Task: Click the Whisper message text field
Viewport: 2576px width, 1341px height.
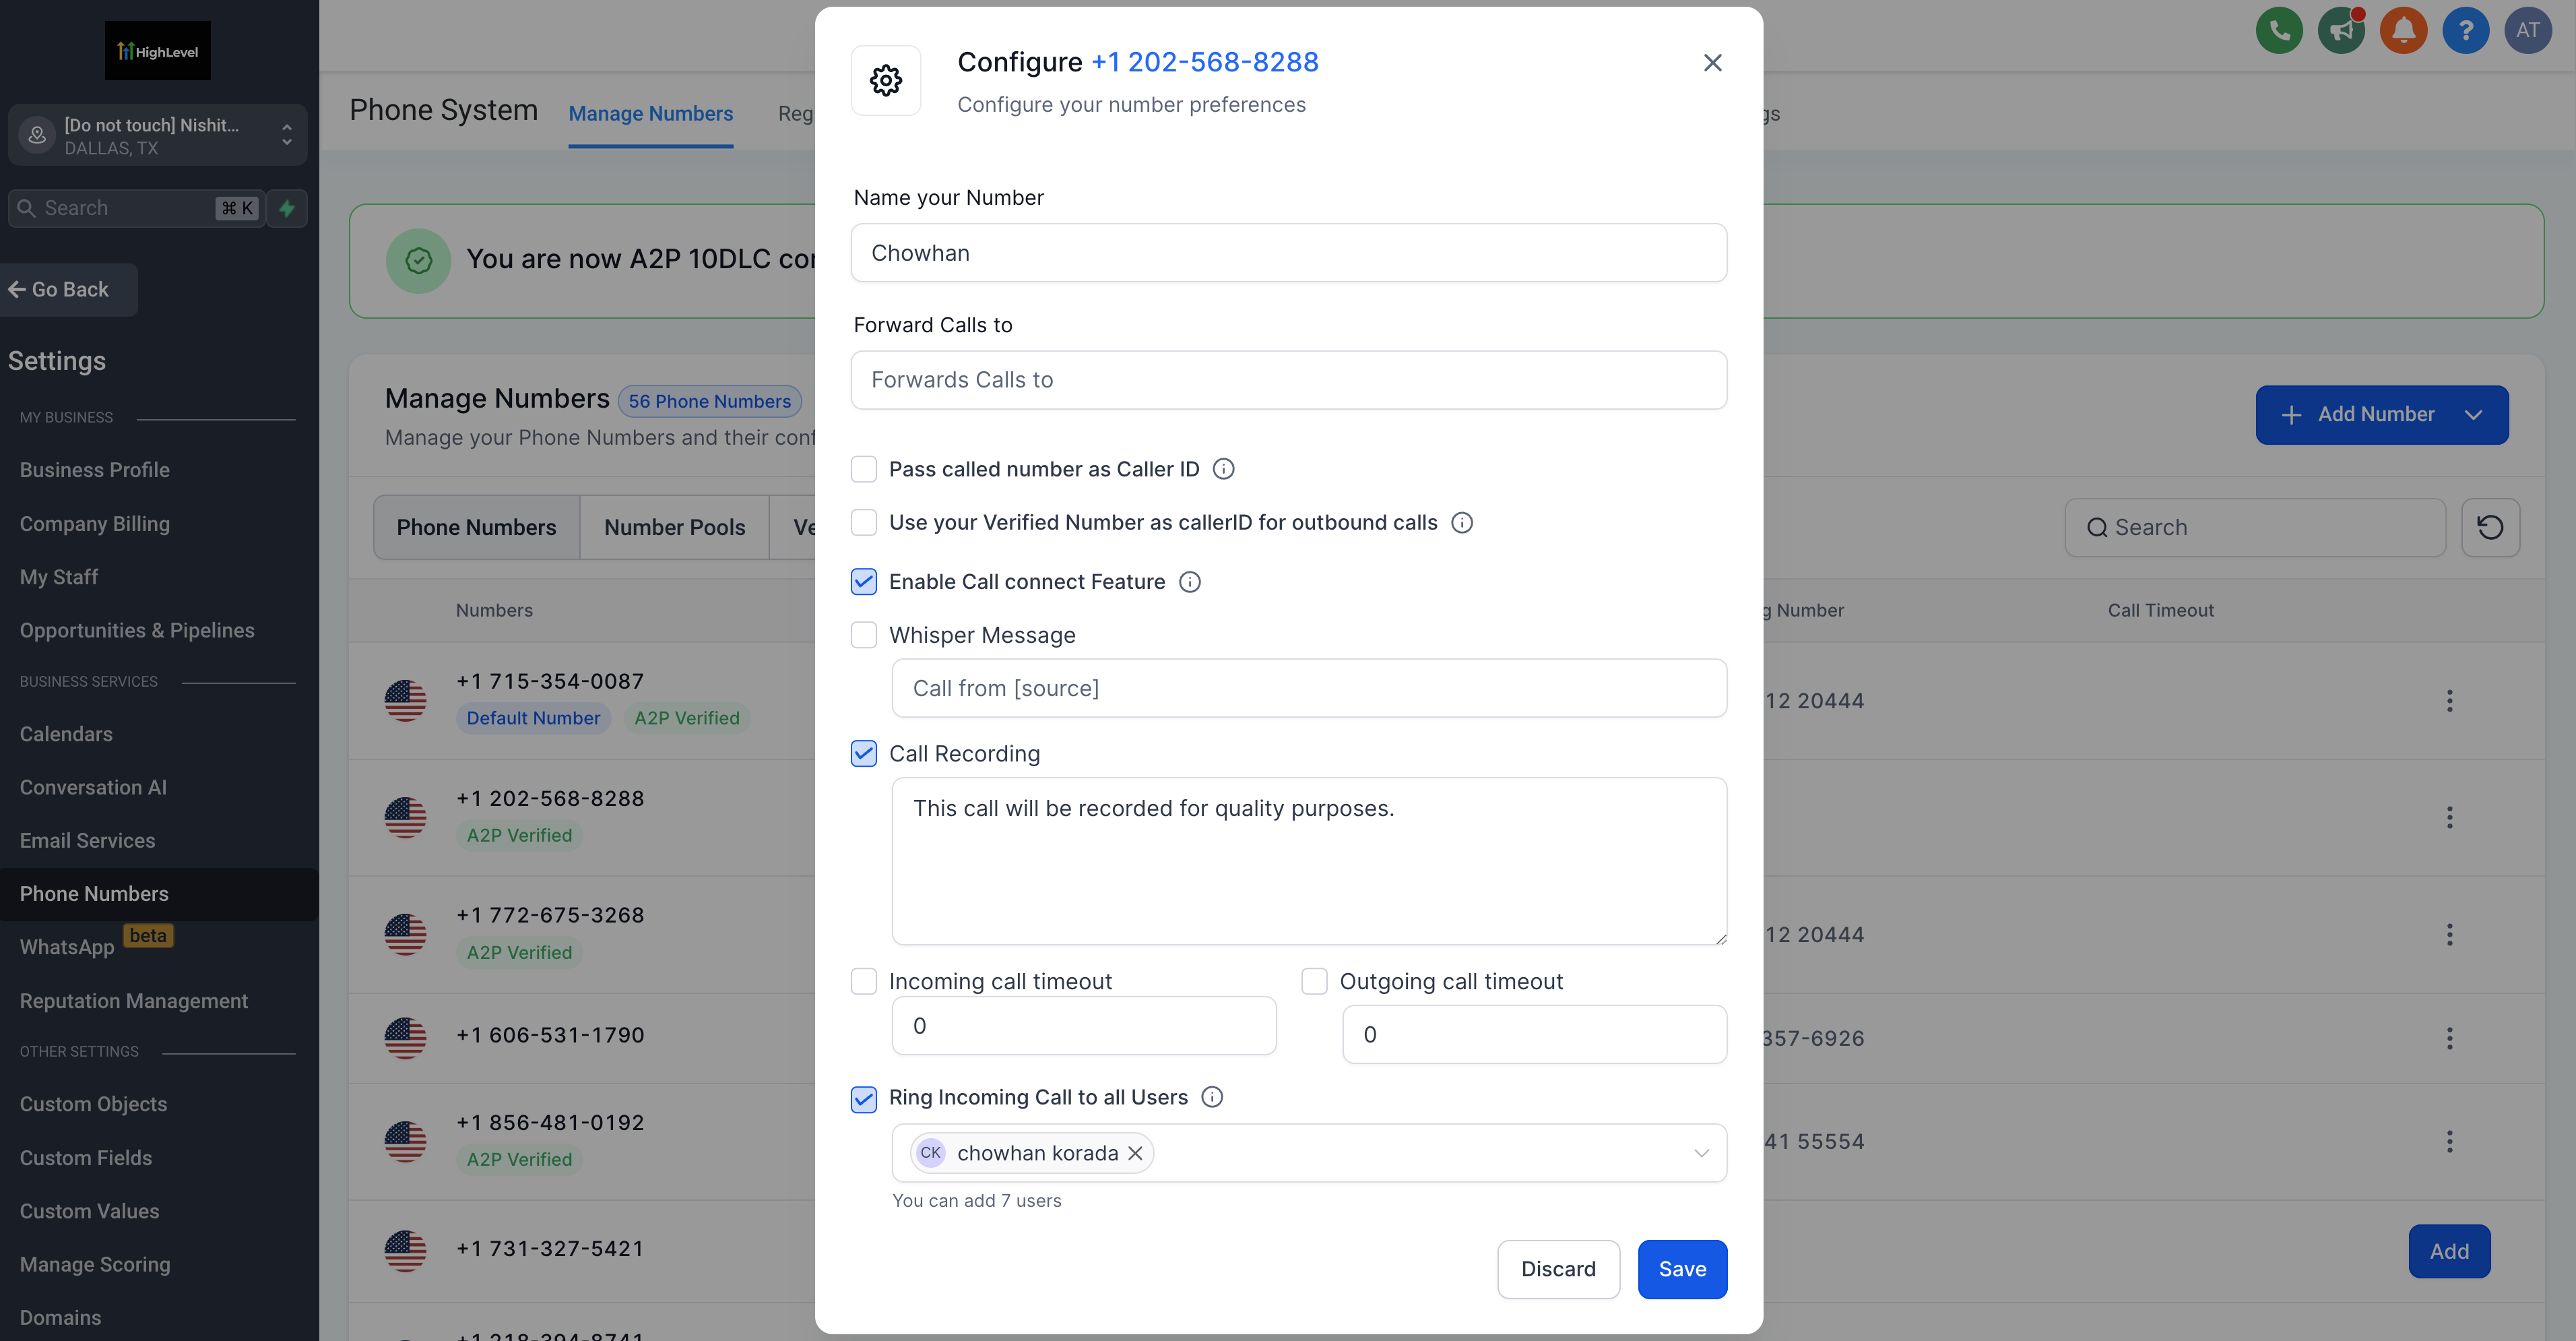Action: point(1309,688)
